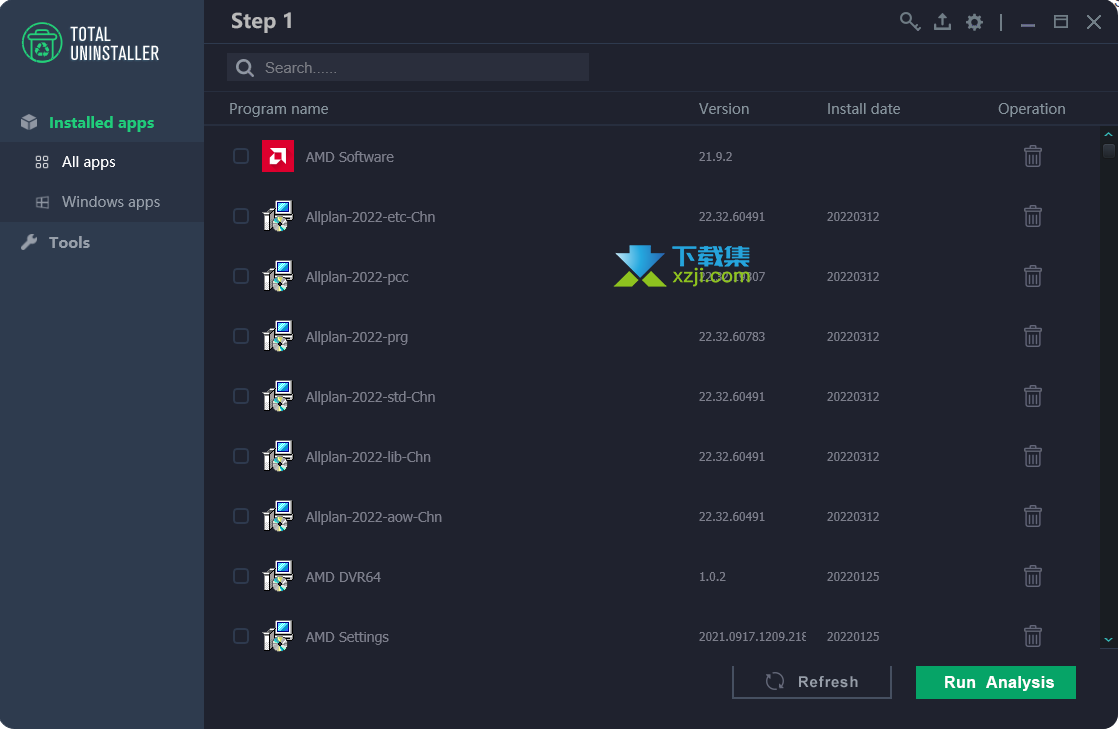Open the Installed apps section

[102, 123]
